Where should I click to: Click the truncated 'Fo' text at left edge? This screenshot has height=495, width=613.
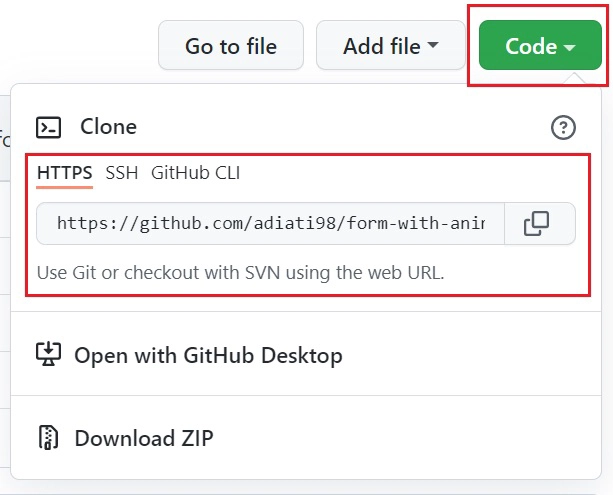point(4,137)
